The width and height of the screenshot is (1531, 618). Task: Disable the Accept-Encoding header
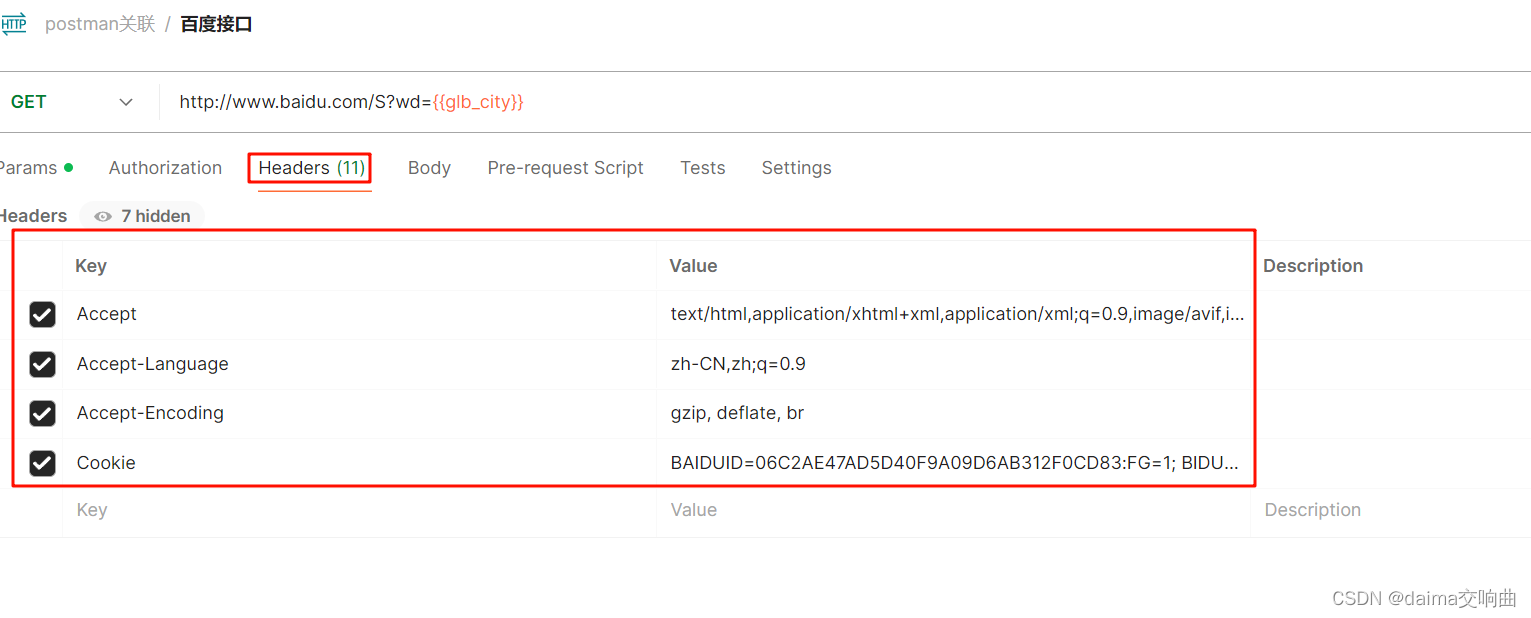41,413
